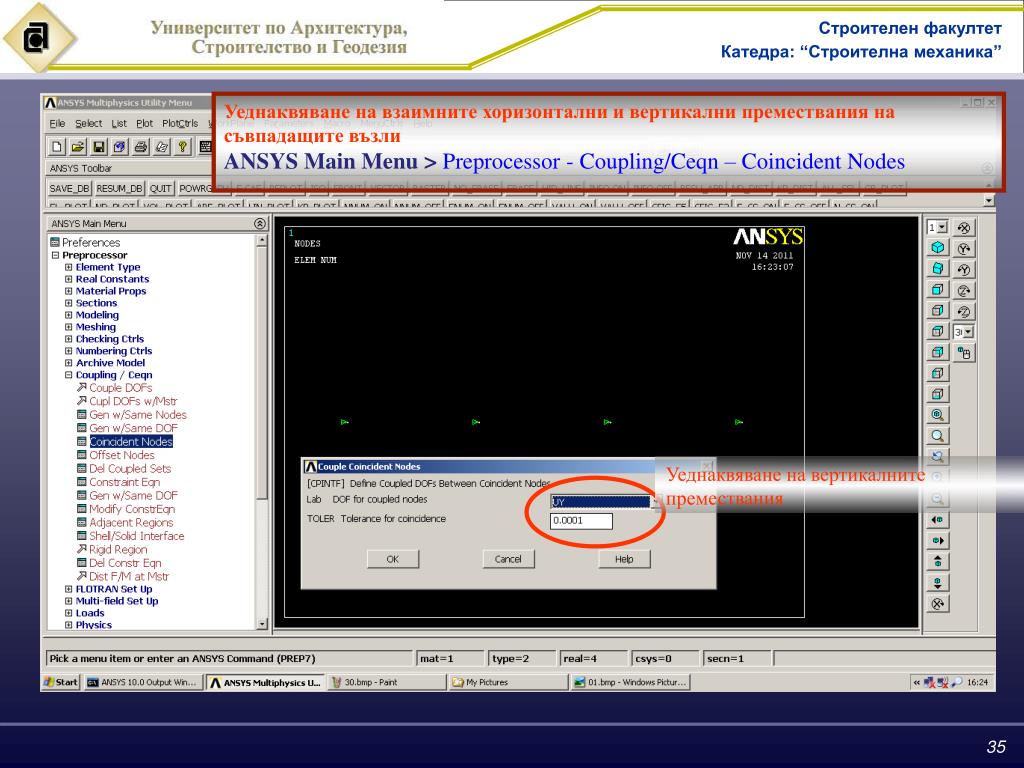The height and width of the screenshot is (768, 1024).
Task: Collapse the ANSYS Main Menu panel chevron
Action: tap(259, 223)
